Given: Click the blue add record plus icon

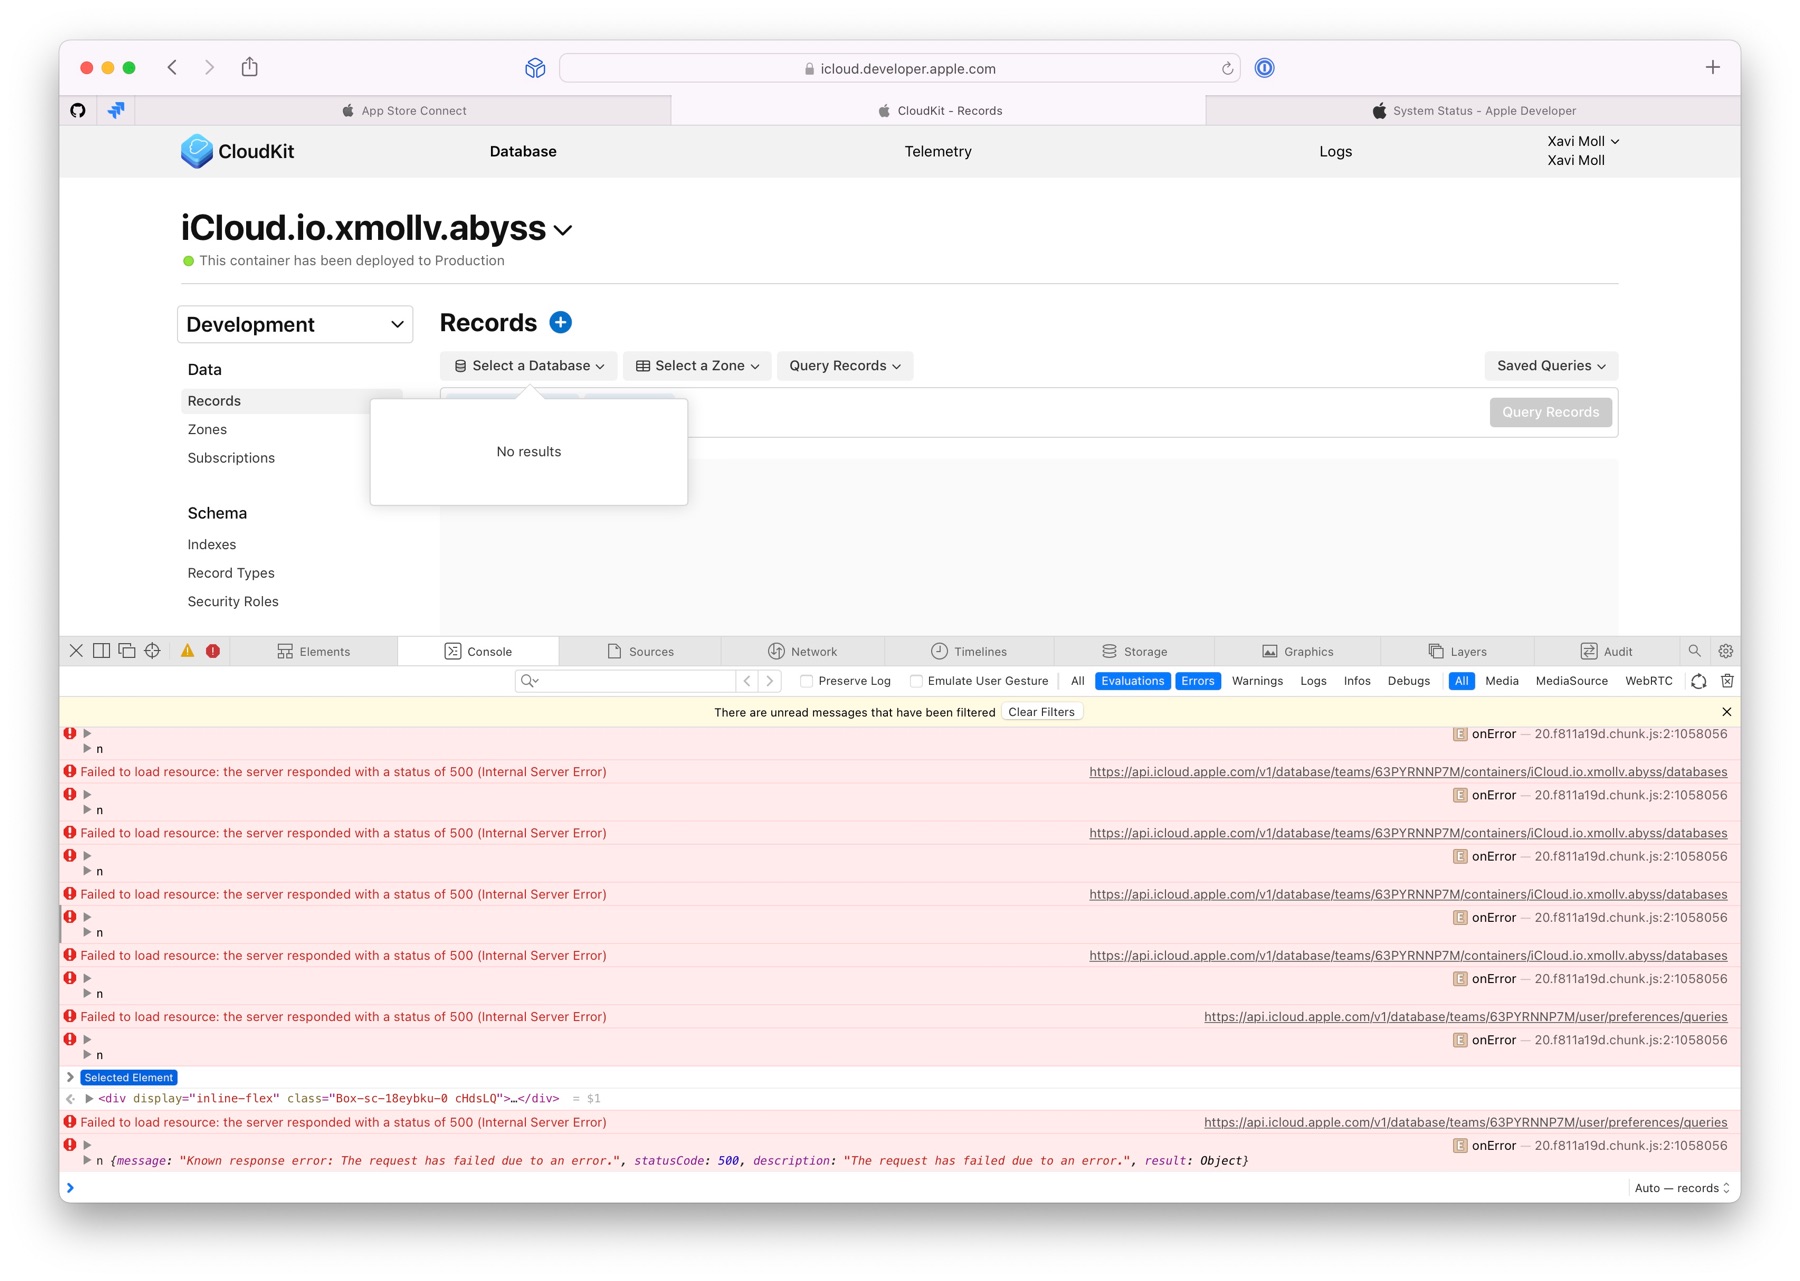Looking at the screenshot, I should click(x=561, y=322).
